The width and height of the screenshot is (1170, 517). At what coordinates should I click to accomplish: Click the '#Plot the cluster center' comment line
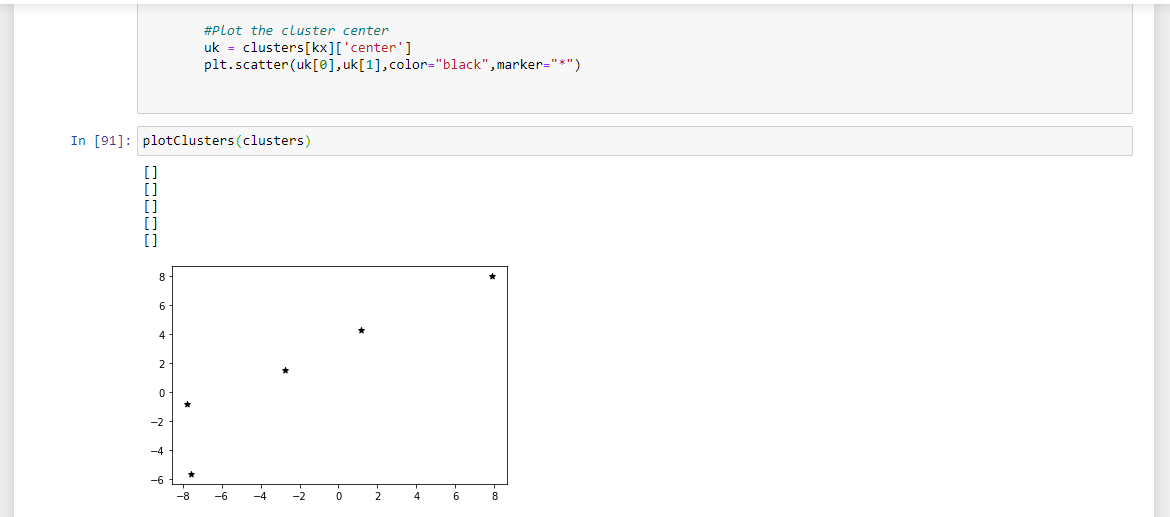pyautogui.click(x=296, y=31)
